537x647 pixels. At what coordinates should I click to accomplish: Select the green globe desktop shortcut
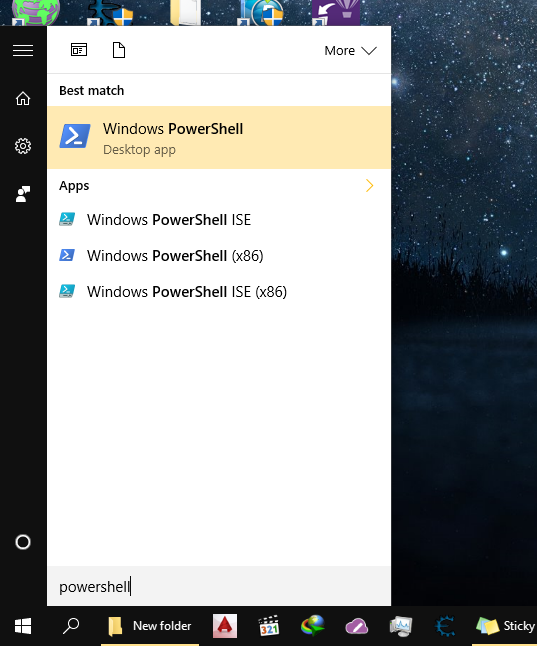click(x=35, y=12)
